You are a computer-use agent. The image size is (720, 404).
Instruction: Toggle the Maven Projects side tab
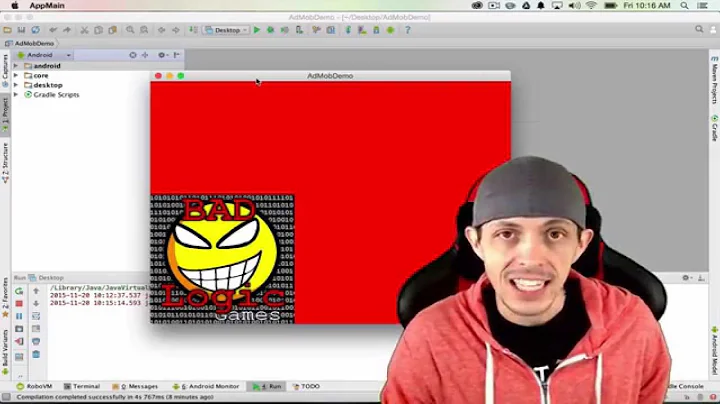(x=714, y=80)
